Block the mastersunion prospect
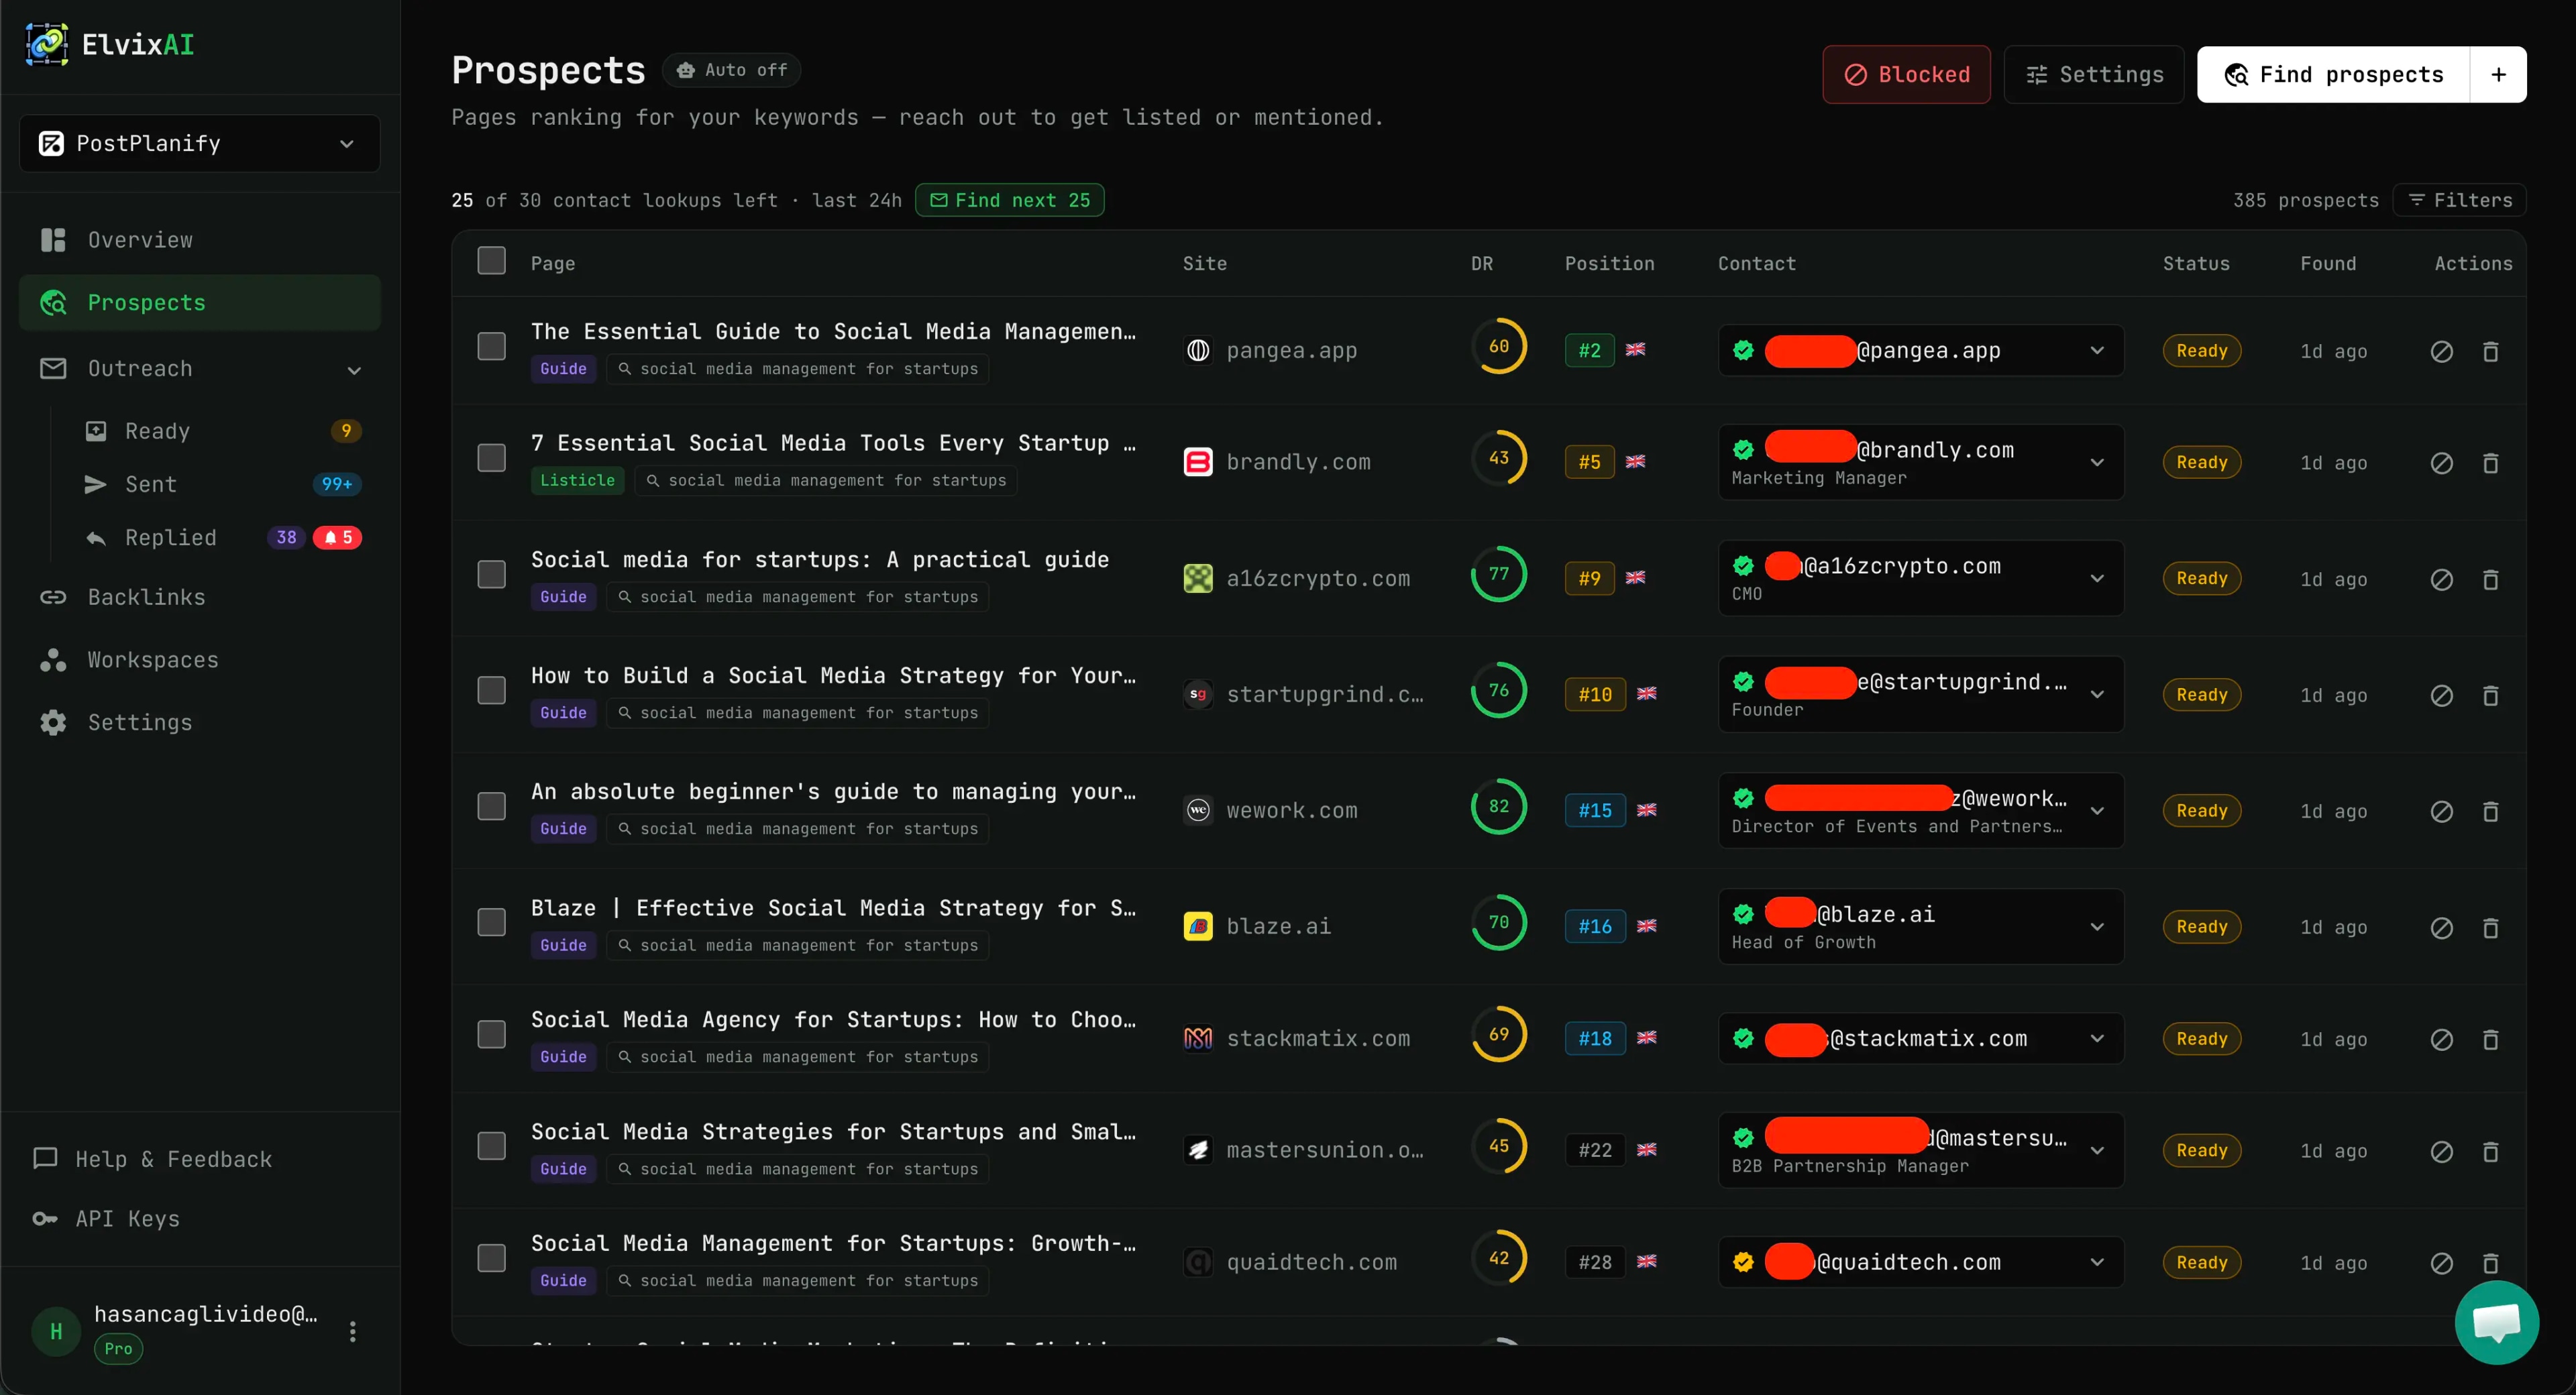Screen dimensions: 2576x1395 point(2441,1151)
